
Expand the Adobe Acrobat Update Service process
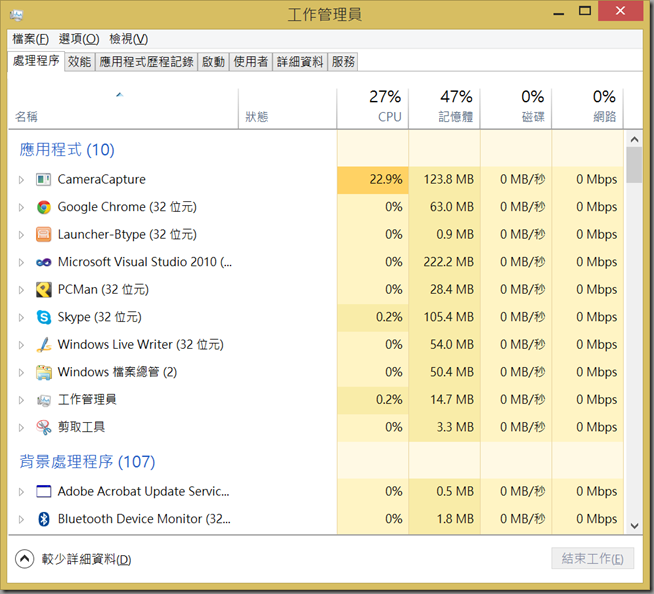pyautogui.click(x=21, y=492)
